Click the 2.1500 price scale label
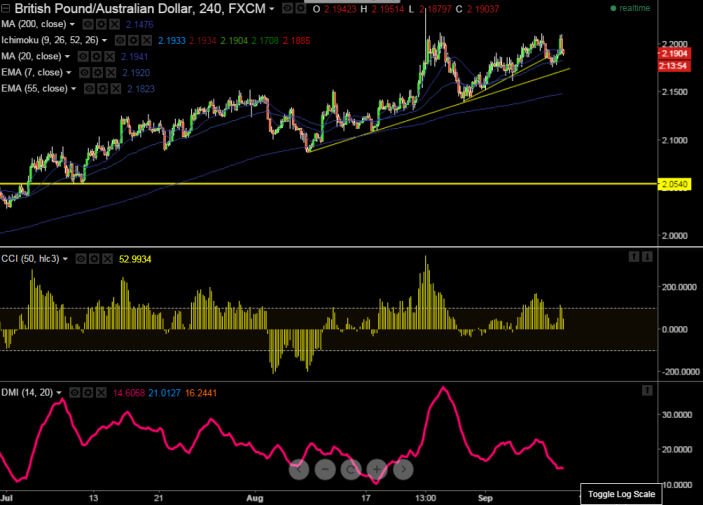 point(675,92)
